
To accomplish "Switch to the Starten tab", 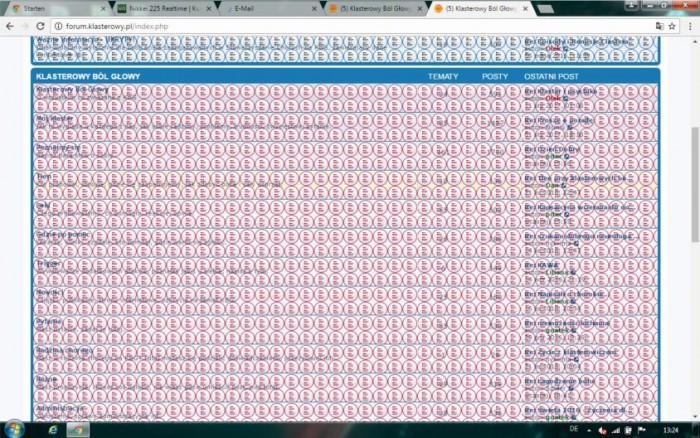I will point(50,8).
